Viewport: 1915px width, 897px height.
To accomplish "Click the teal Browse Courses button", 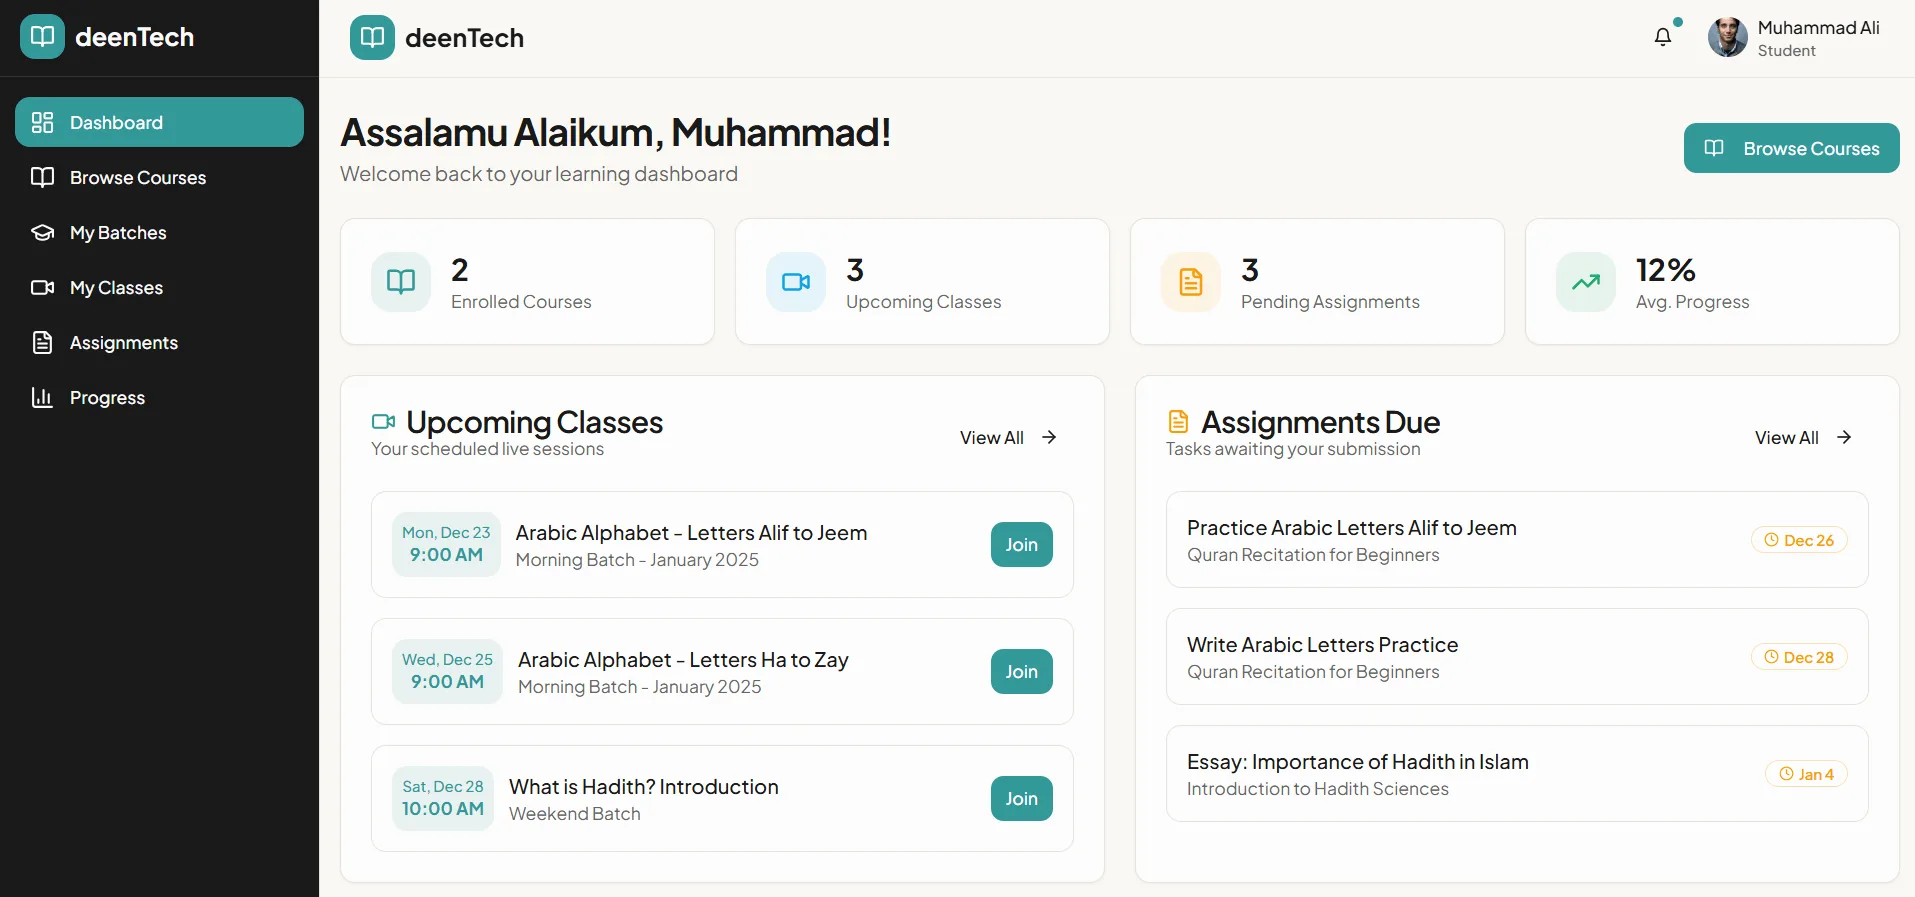I will 1791,148.
